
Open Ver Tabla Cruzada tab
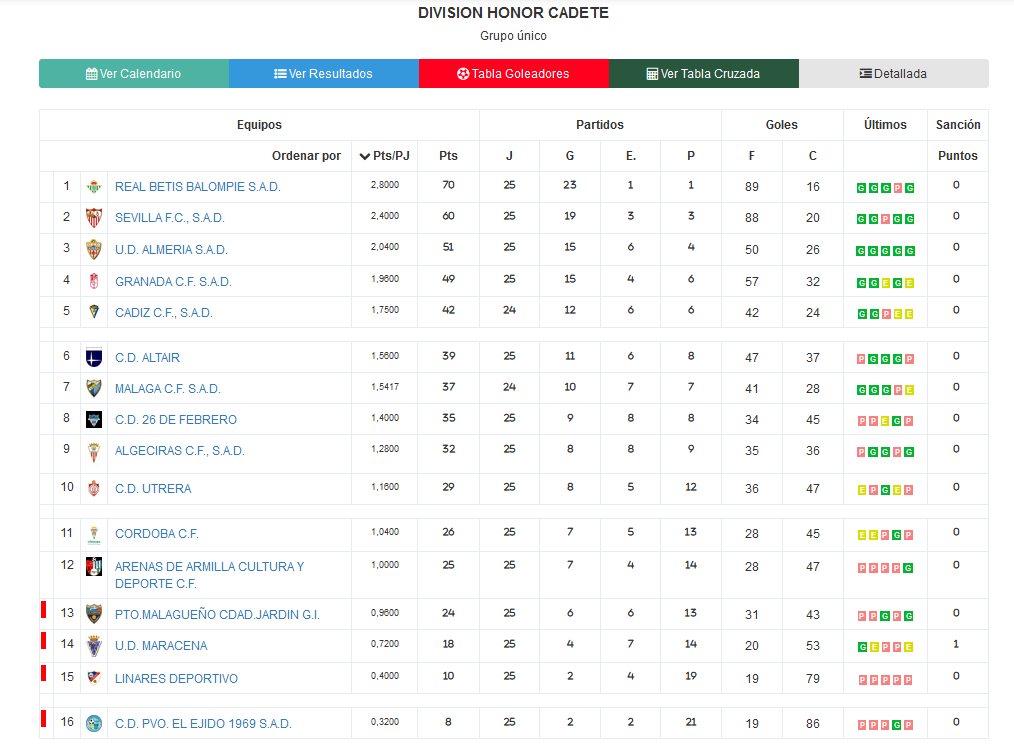coord(704,74)
